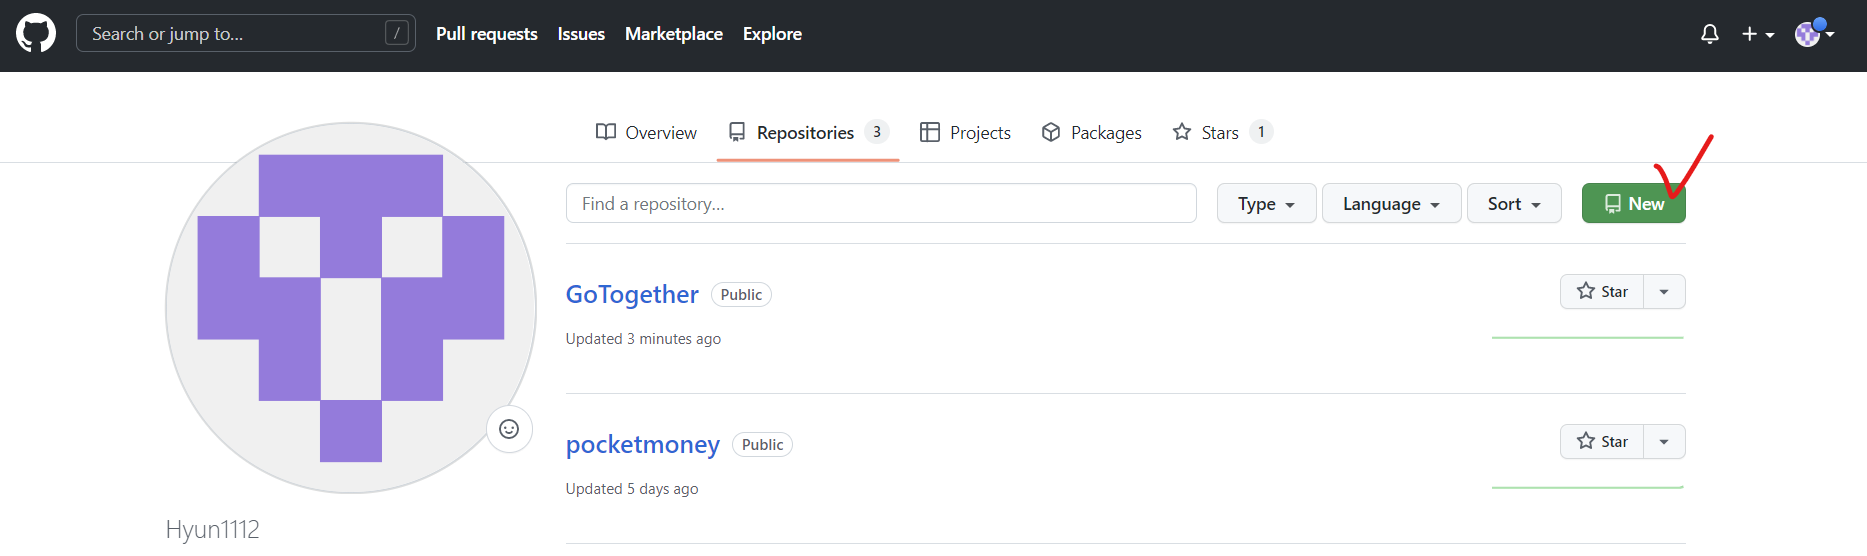1867x556 pixels.
Task: Star the pocketmoney repository
Action: point(1602,441)
